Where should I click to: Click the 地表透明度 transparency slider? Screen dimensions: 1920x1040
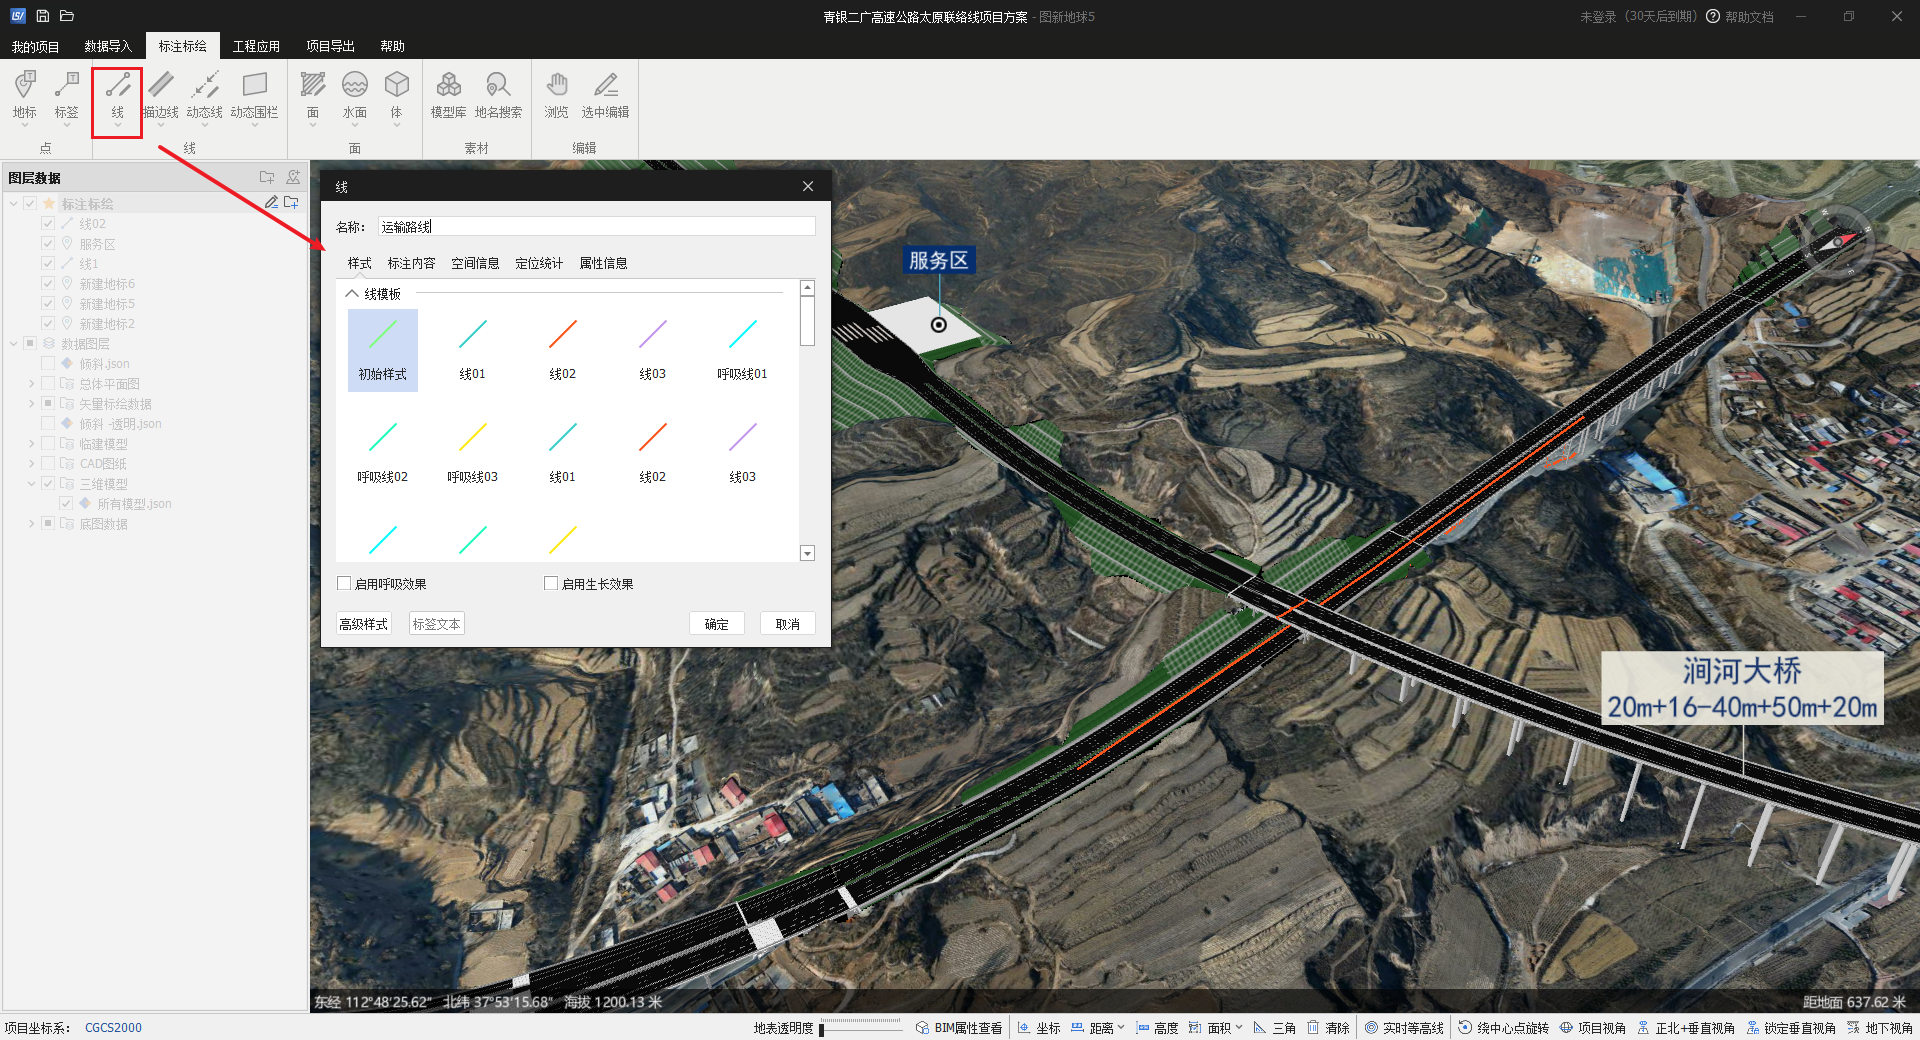coord(860,1028)
